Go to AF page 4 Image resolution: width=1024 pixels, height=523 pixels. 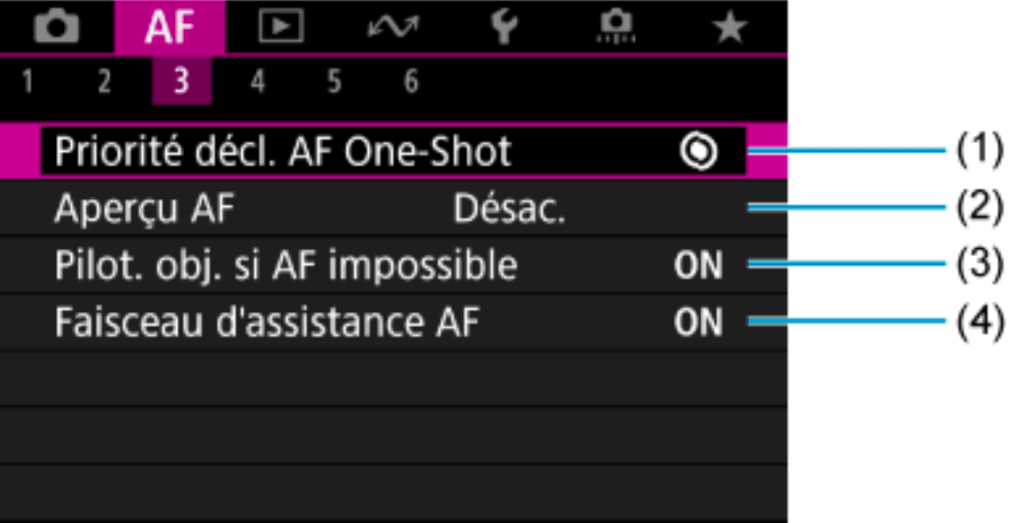click(x=257, y=83)
